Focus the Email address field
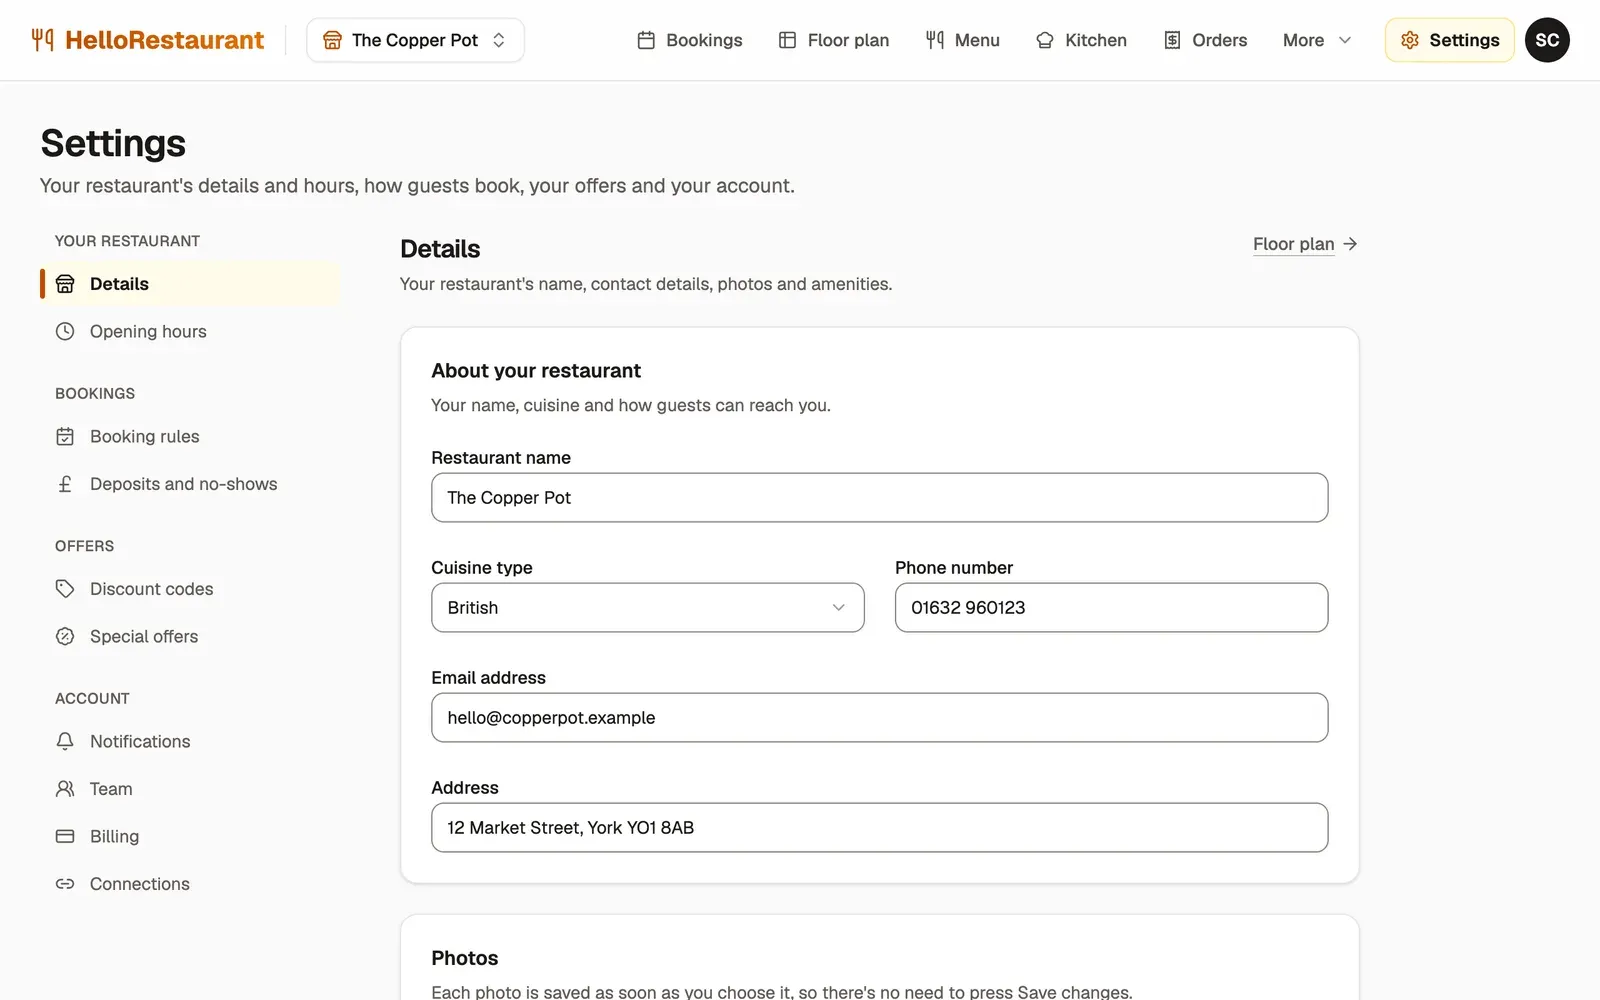1600x1000 pixels. [880, 718]
